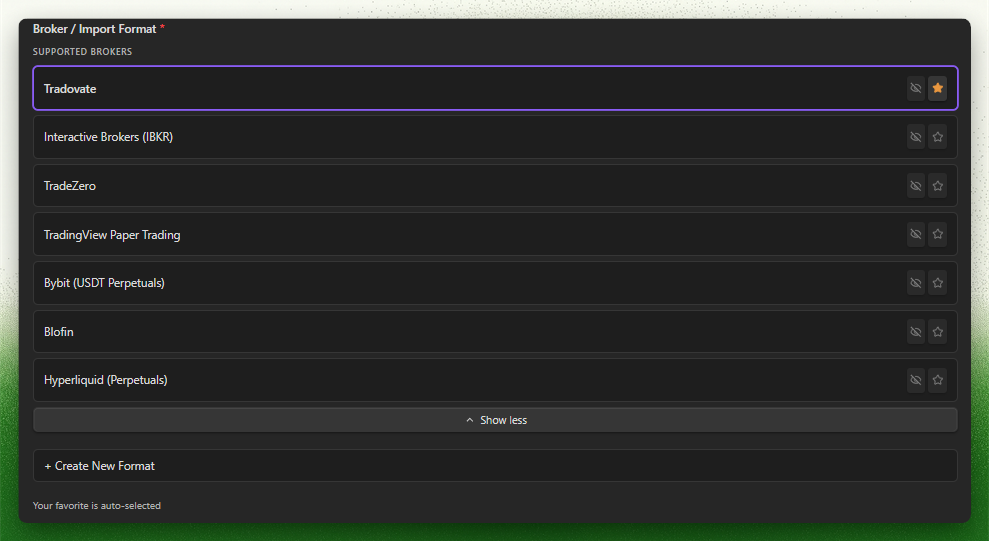Hide the TradeZero broker entry
Viewport: 989px width, 541px height.
[916, 186]
